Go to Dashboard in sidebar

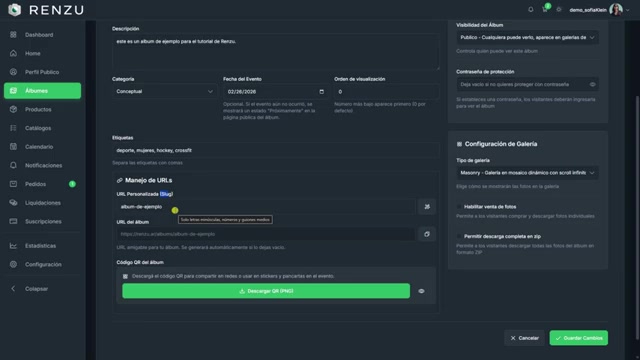42,35
